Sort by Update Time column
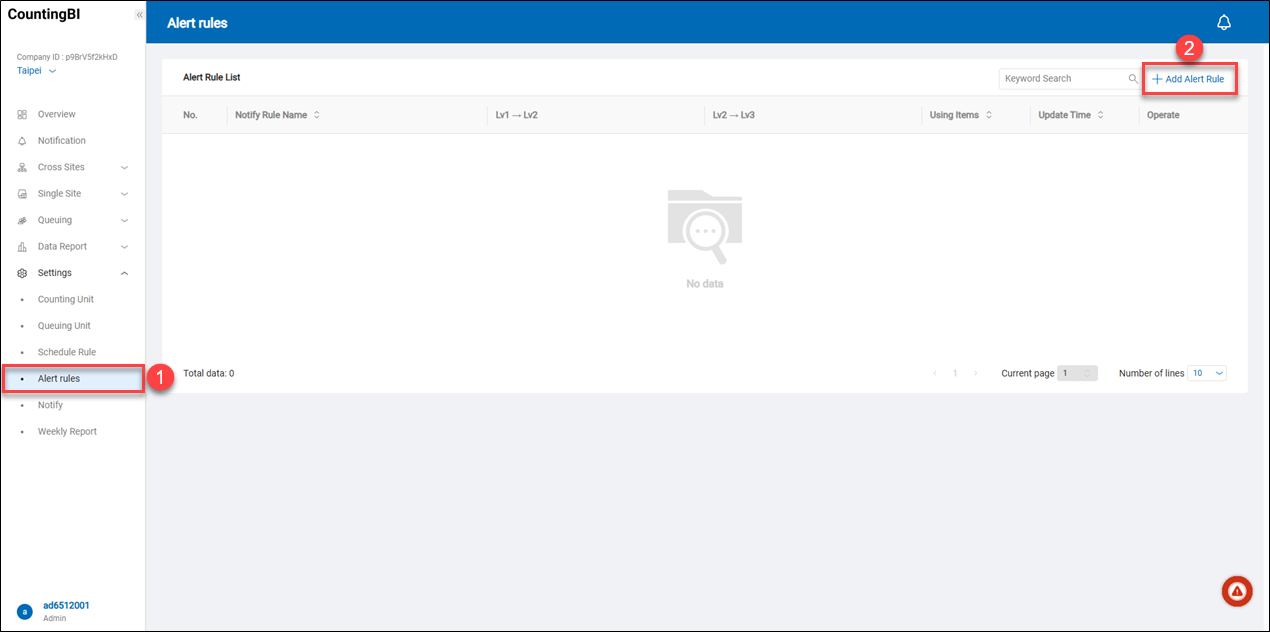Viewport: 1270px width, 632px height. [1101, 115]
